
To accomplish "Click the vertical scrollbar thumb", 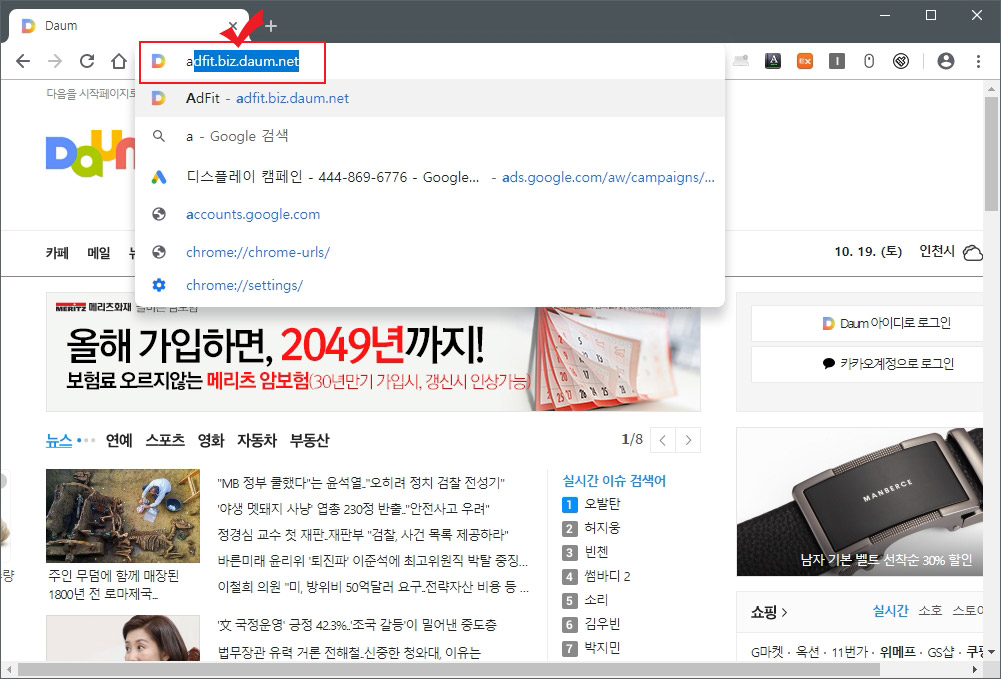I will [x=991, y=153].
